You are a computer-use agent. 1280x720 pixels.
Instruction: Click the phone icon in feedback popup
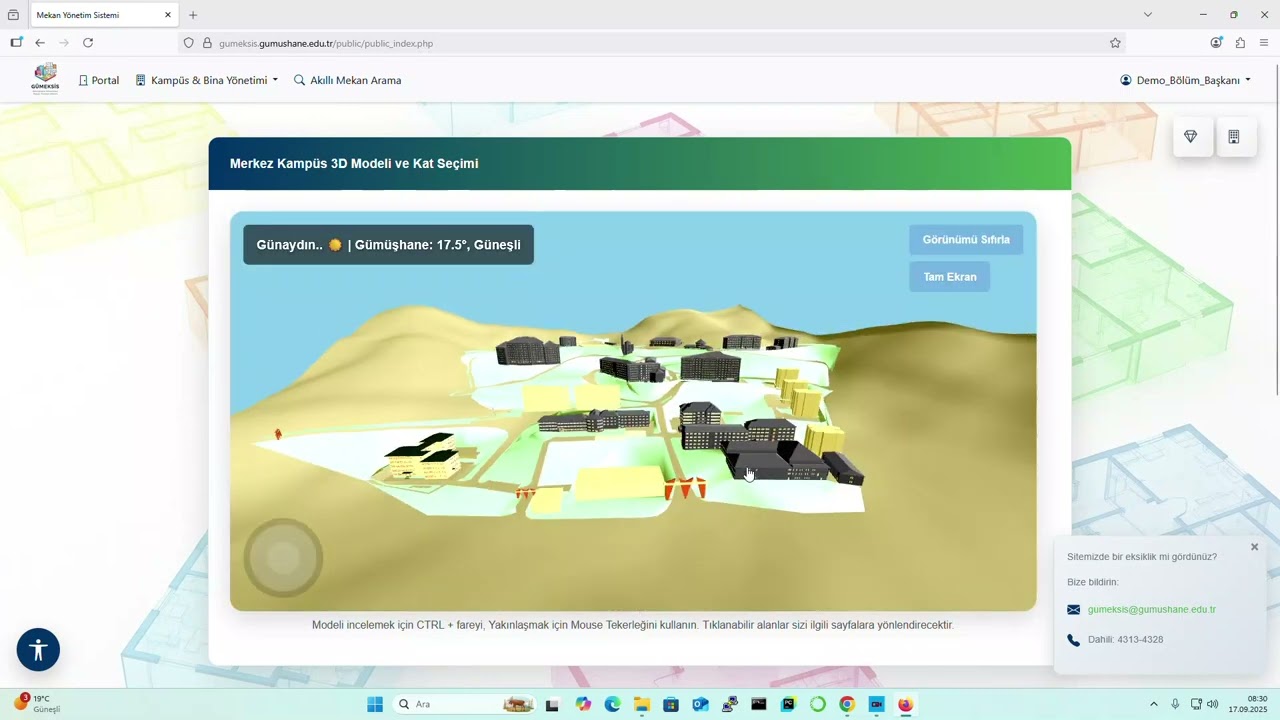click(x=1074, y=640)
